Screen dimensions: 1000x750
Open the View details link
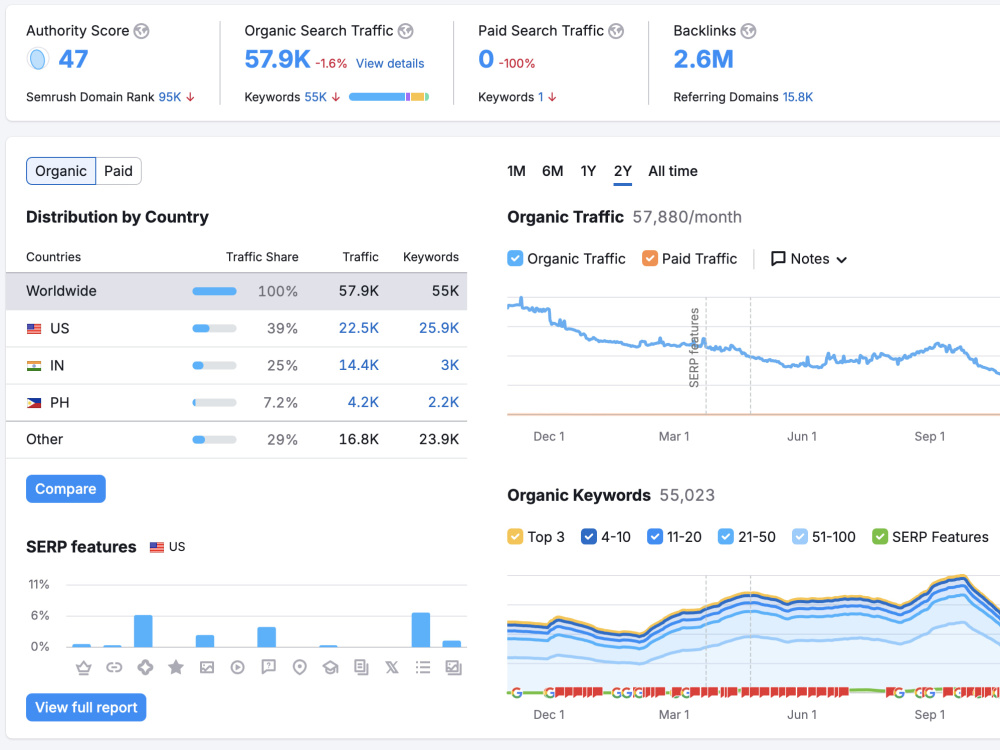point(390,64)
